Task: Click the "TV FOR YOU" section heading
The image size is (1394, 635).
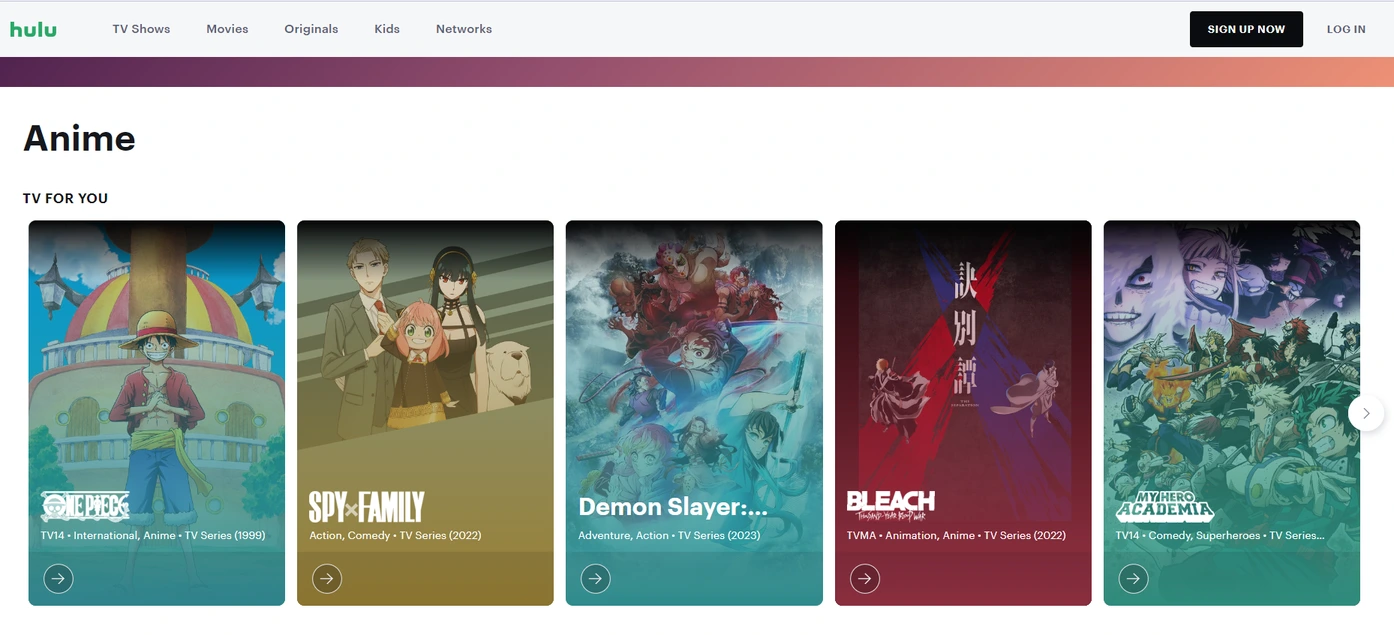Action: [66, 198]
